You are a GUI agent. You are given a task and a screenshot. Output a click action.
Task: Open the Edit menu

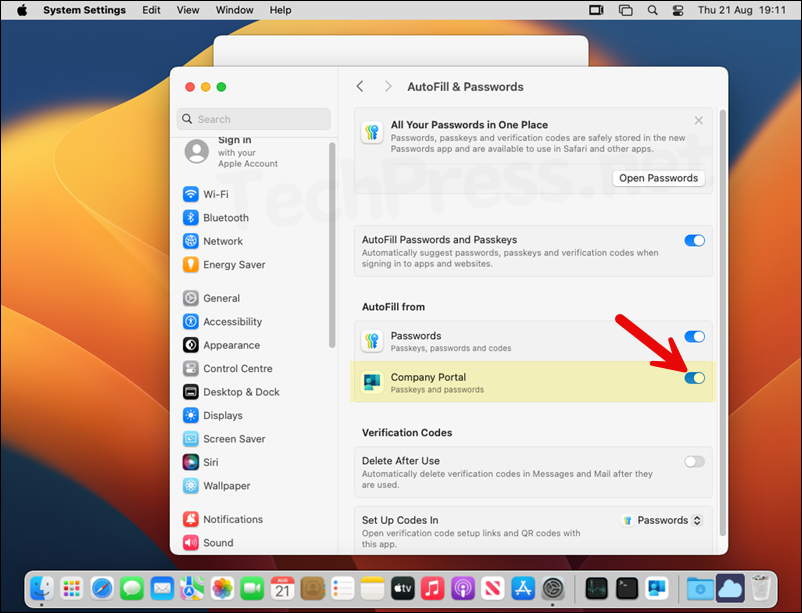point(151,10)
